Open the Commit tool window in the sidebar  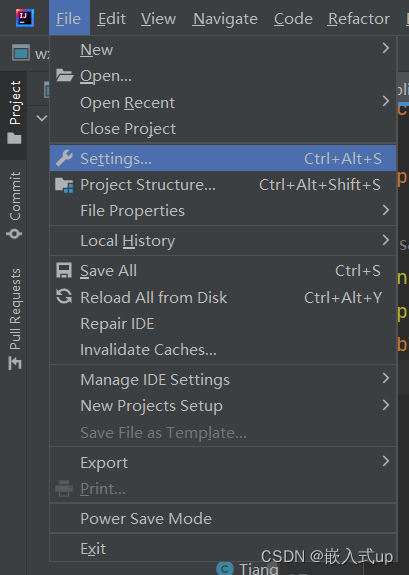[x=15, y=205]
